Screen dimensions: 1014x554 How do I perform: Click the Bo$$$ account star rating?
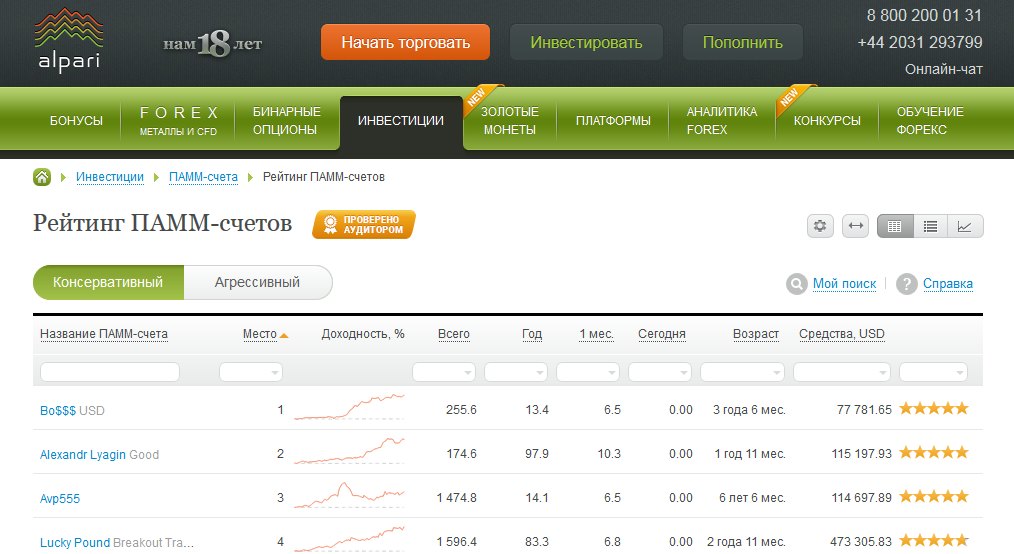tap(934, 409)
